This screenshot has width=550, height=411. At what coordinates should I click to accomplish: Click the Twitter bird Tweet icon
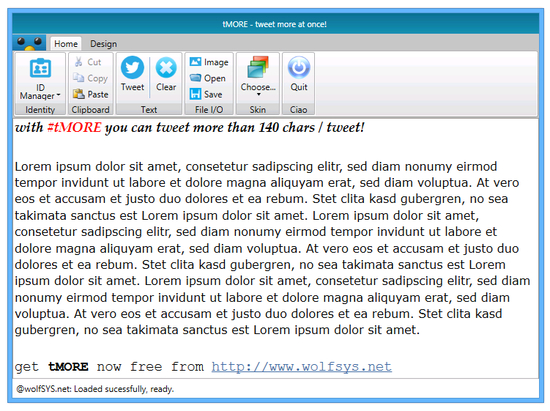132,67
